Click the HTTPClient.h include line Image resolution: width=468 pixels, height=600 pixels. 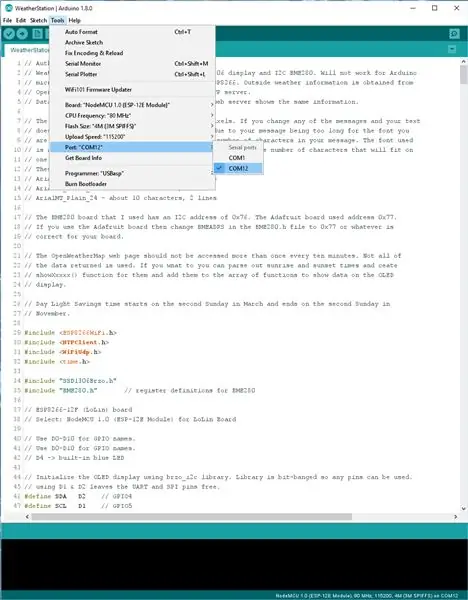point(67,342)
